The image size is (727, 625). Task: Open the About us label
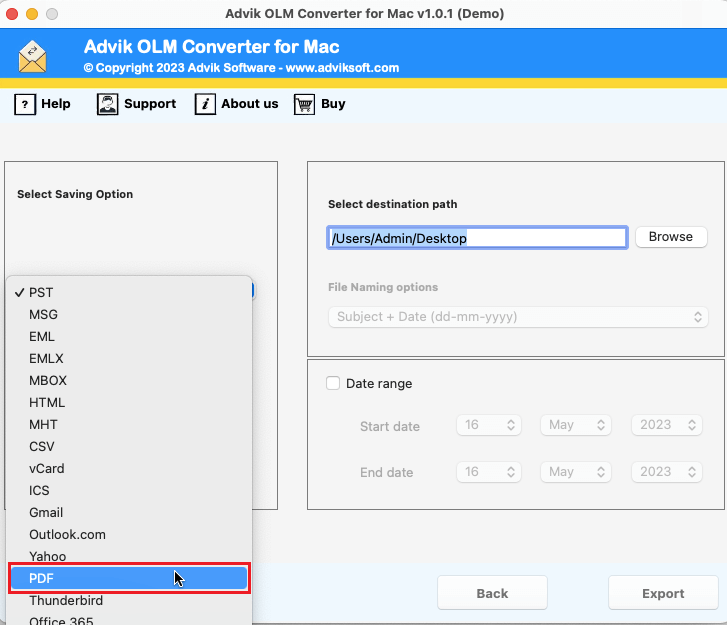coord(249,103)
